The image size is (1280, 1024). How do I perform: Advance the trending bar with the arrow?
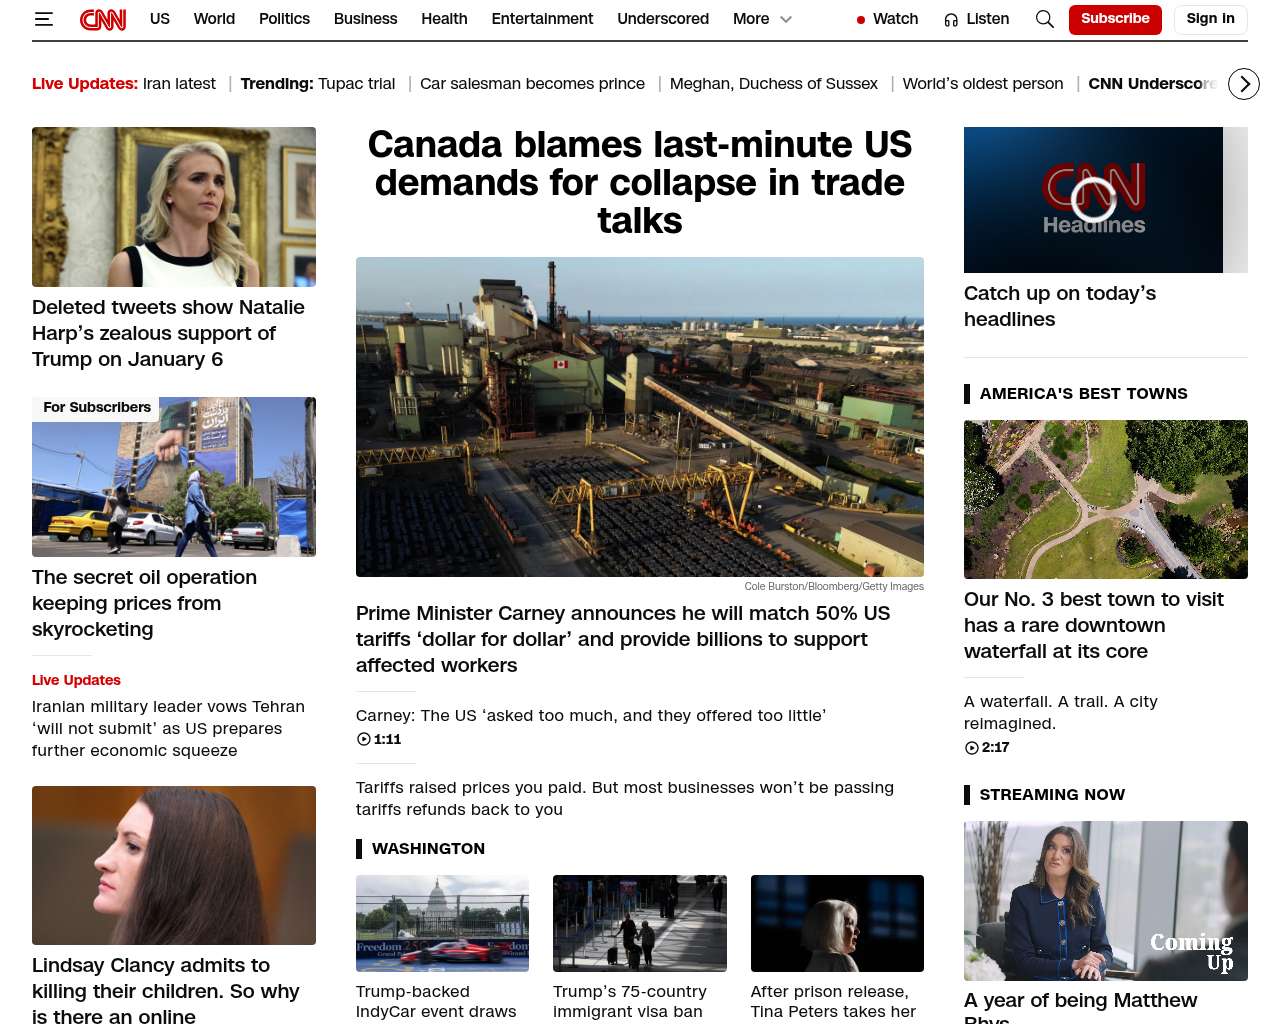(x=1244, y=84)
